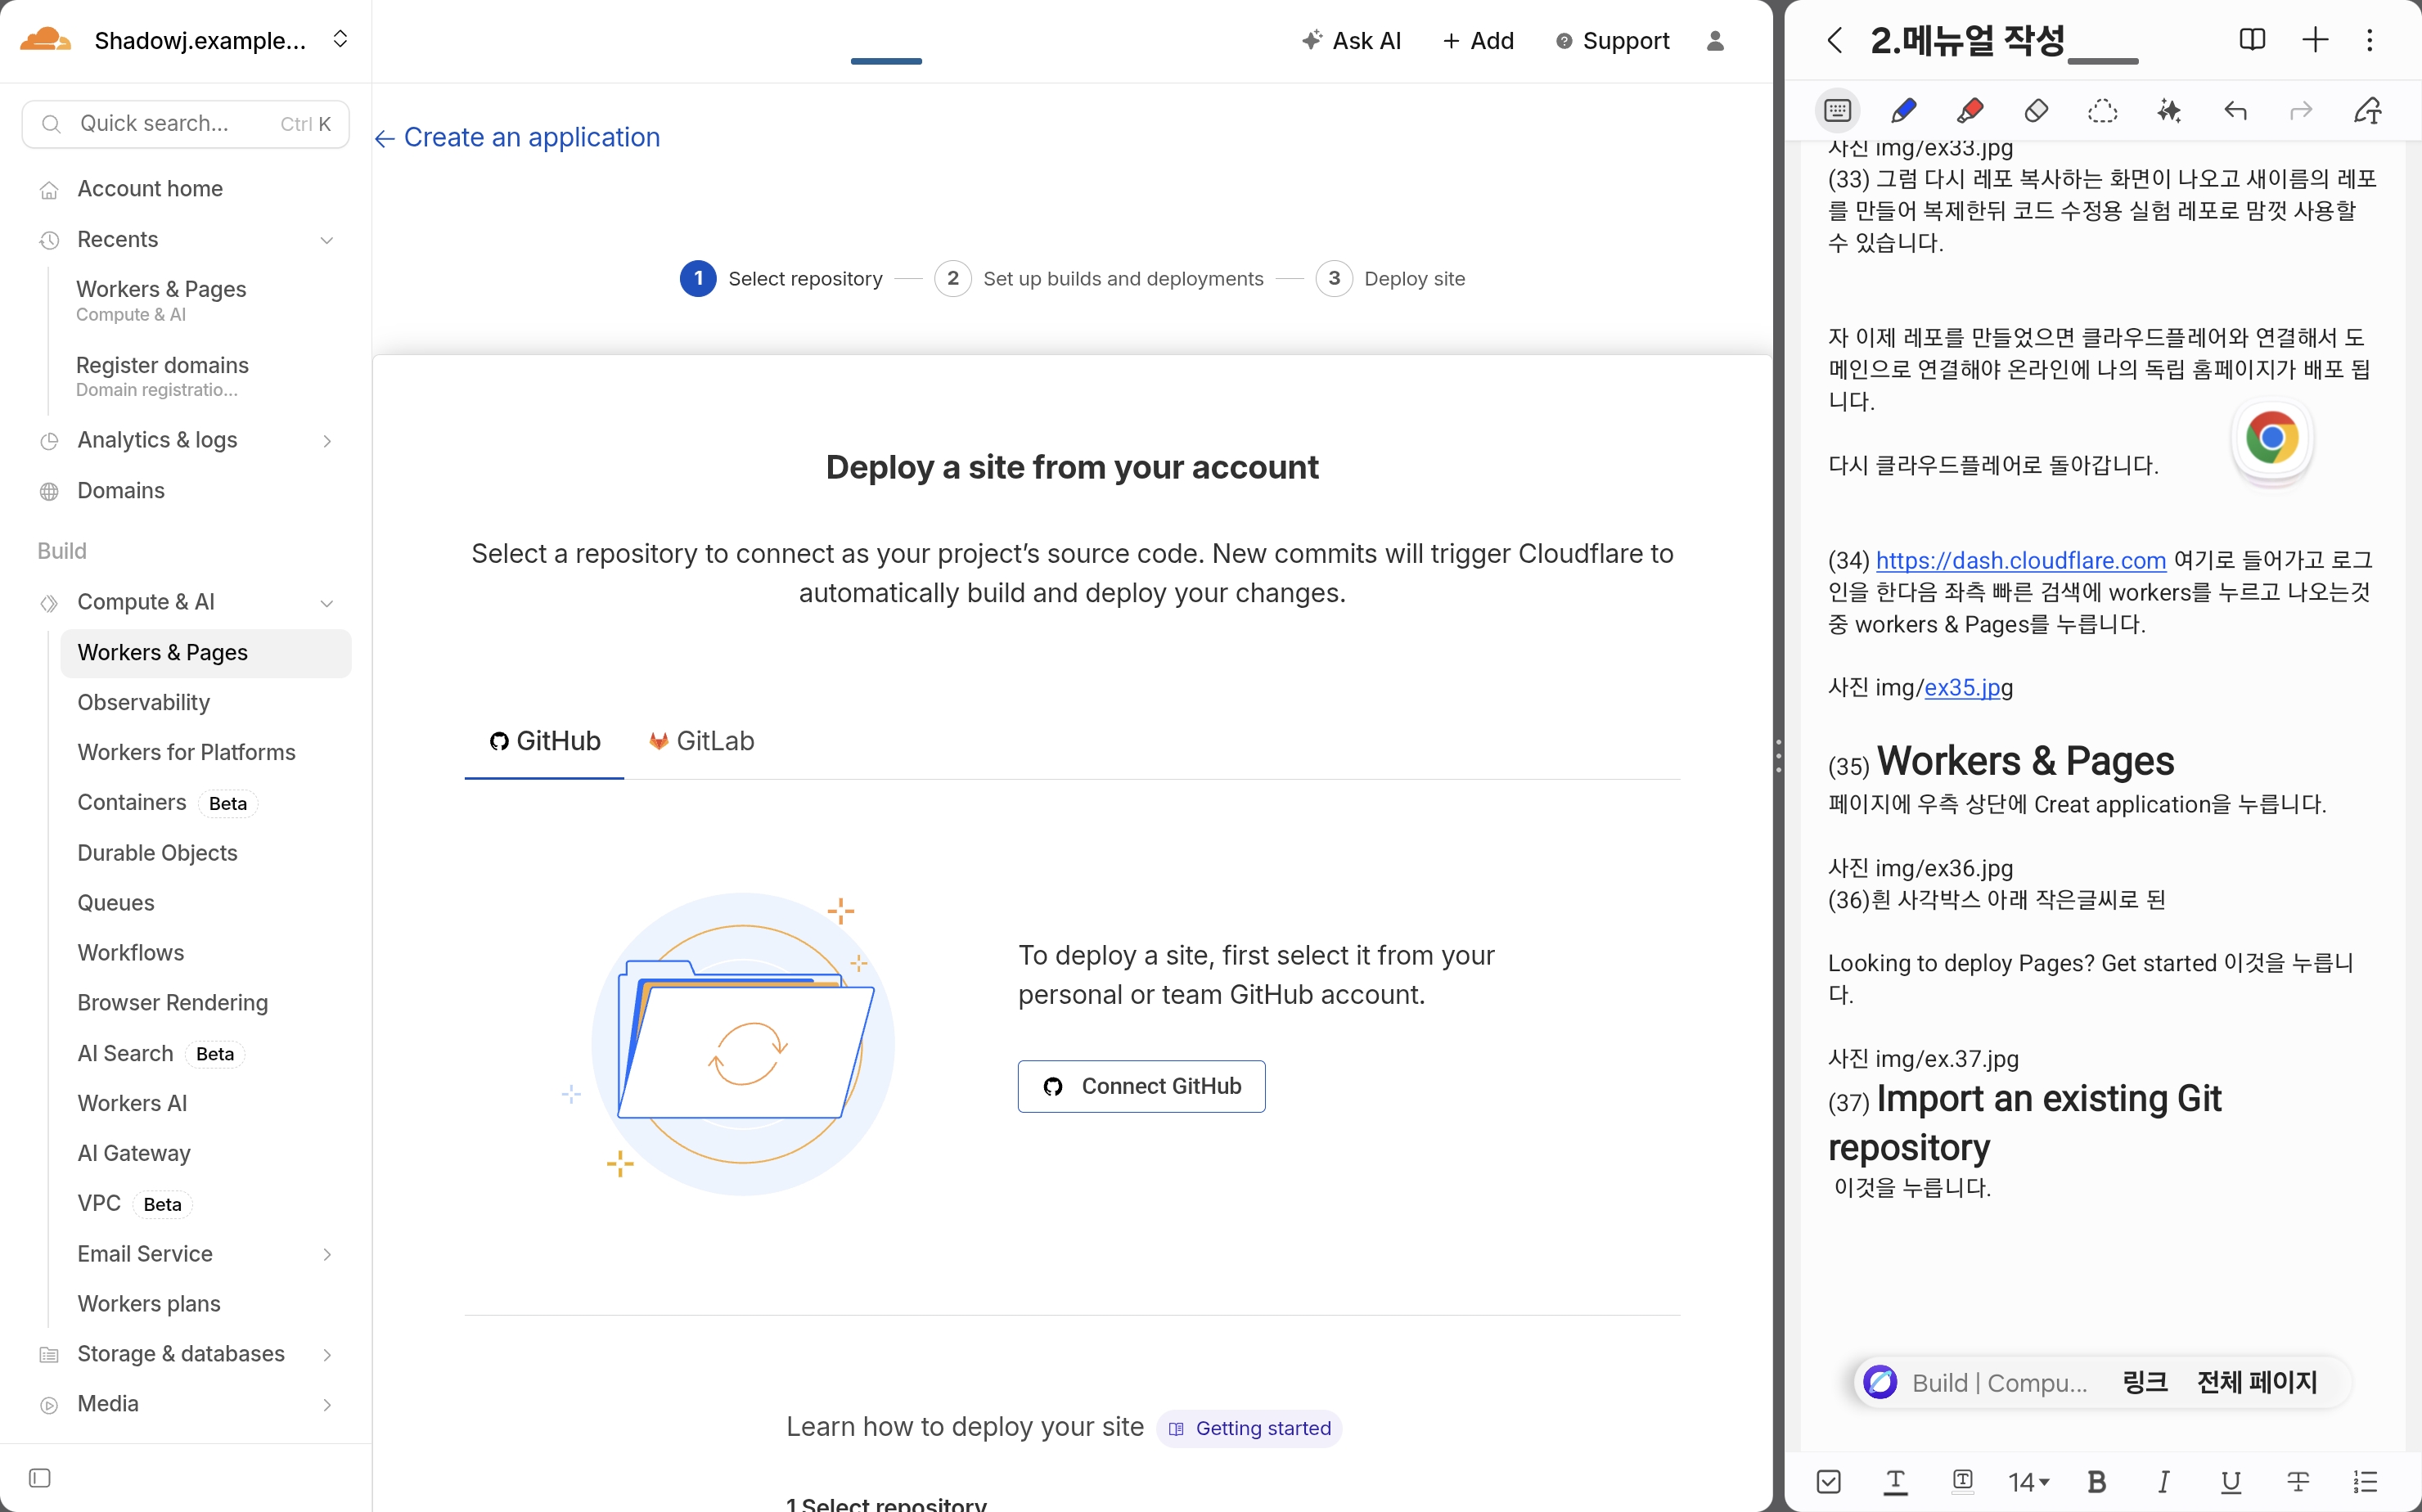Choose the eraser tool in notes
The image size is (2422, 1512).
2036,110
